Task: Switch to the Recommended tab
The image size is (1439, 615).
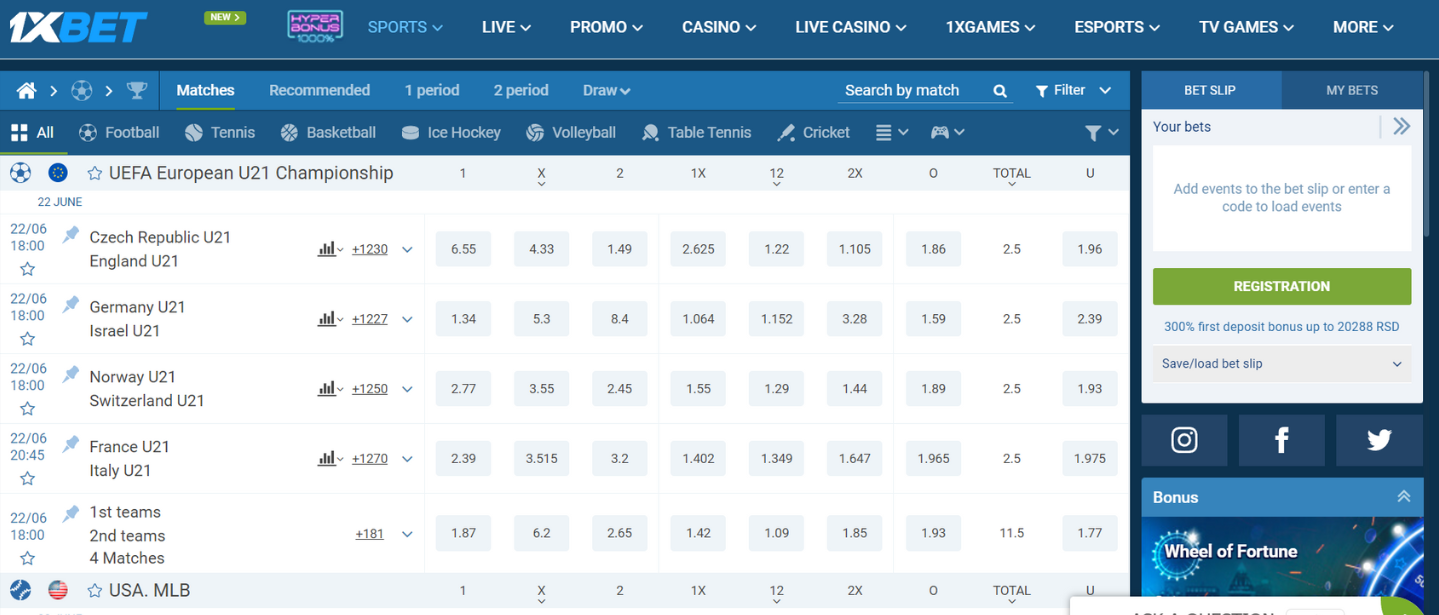Action: (x=319, y=91)
